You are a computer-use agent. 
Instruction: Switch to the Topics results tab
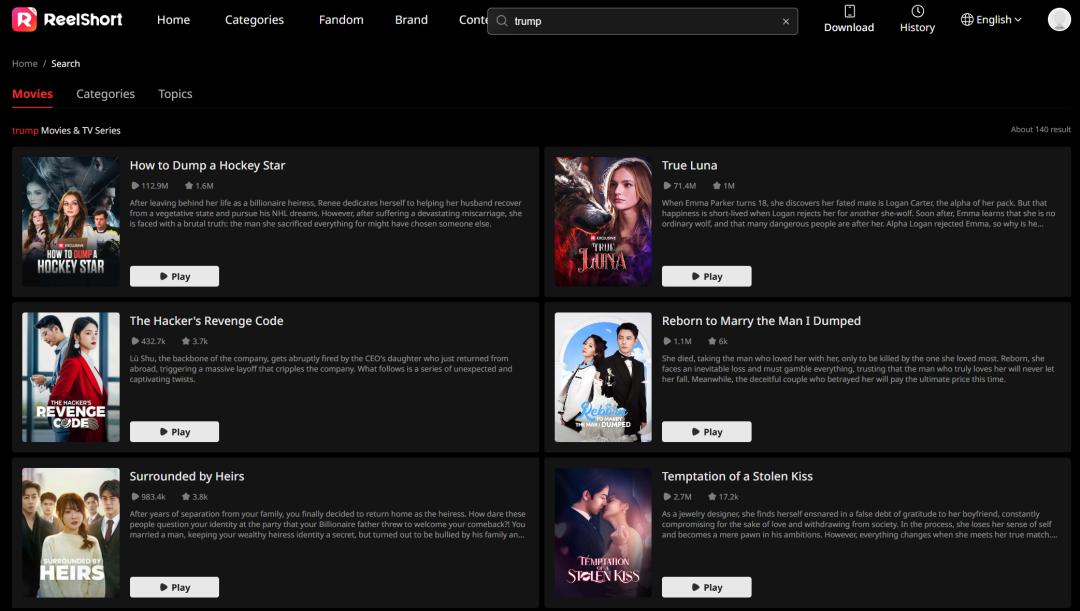pos(175,94)
